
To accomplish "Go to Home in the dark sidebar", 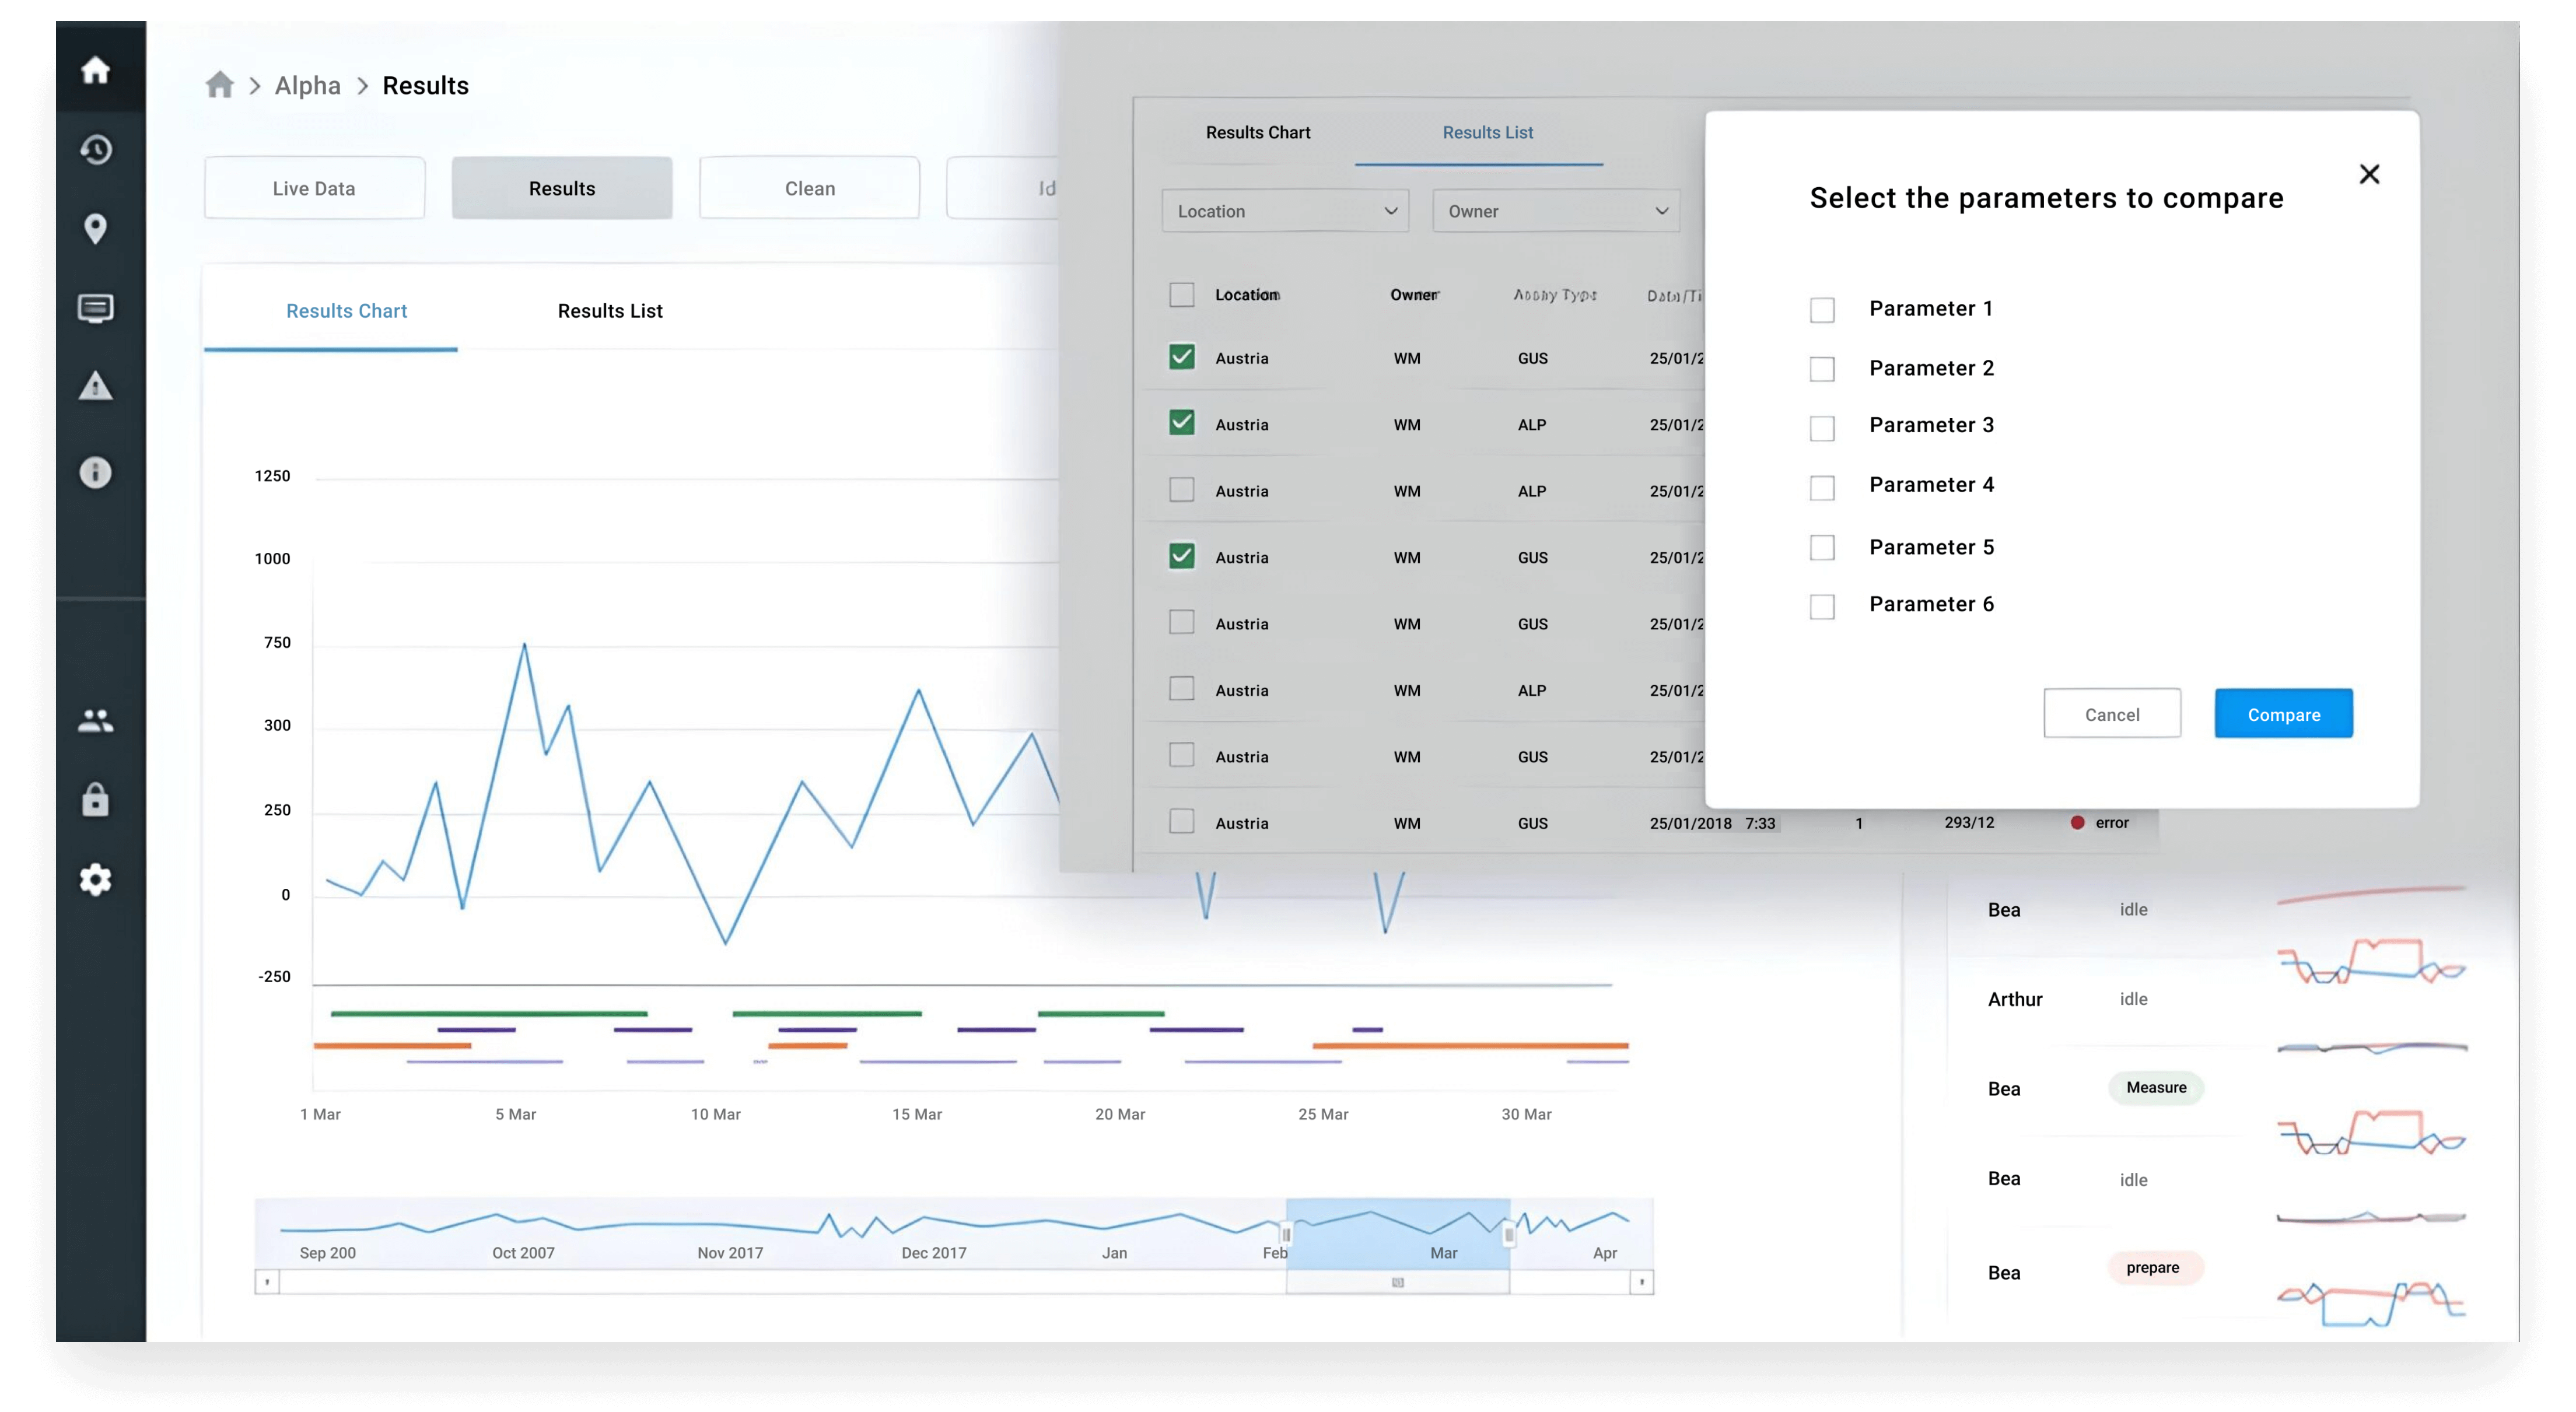I will coord(95,70).
